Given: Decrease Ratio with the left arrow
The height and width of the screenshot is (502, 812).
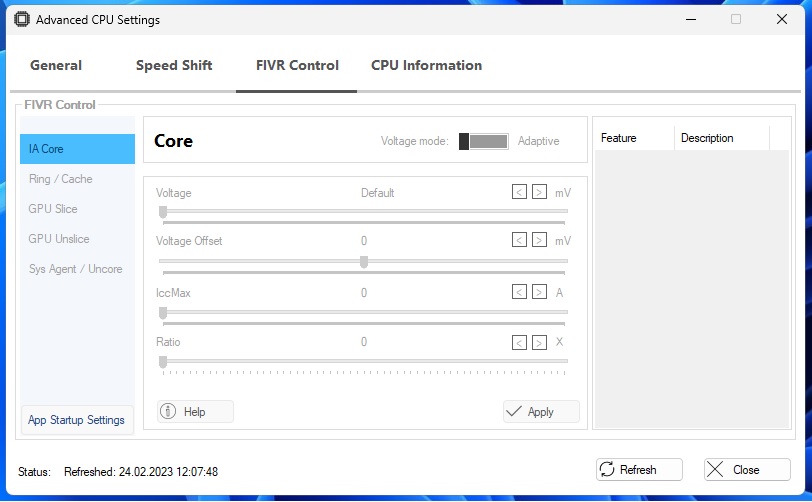Looking at the screenshot, I should tap(519, 342).
